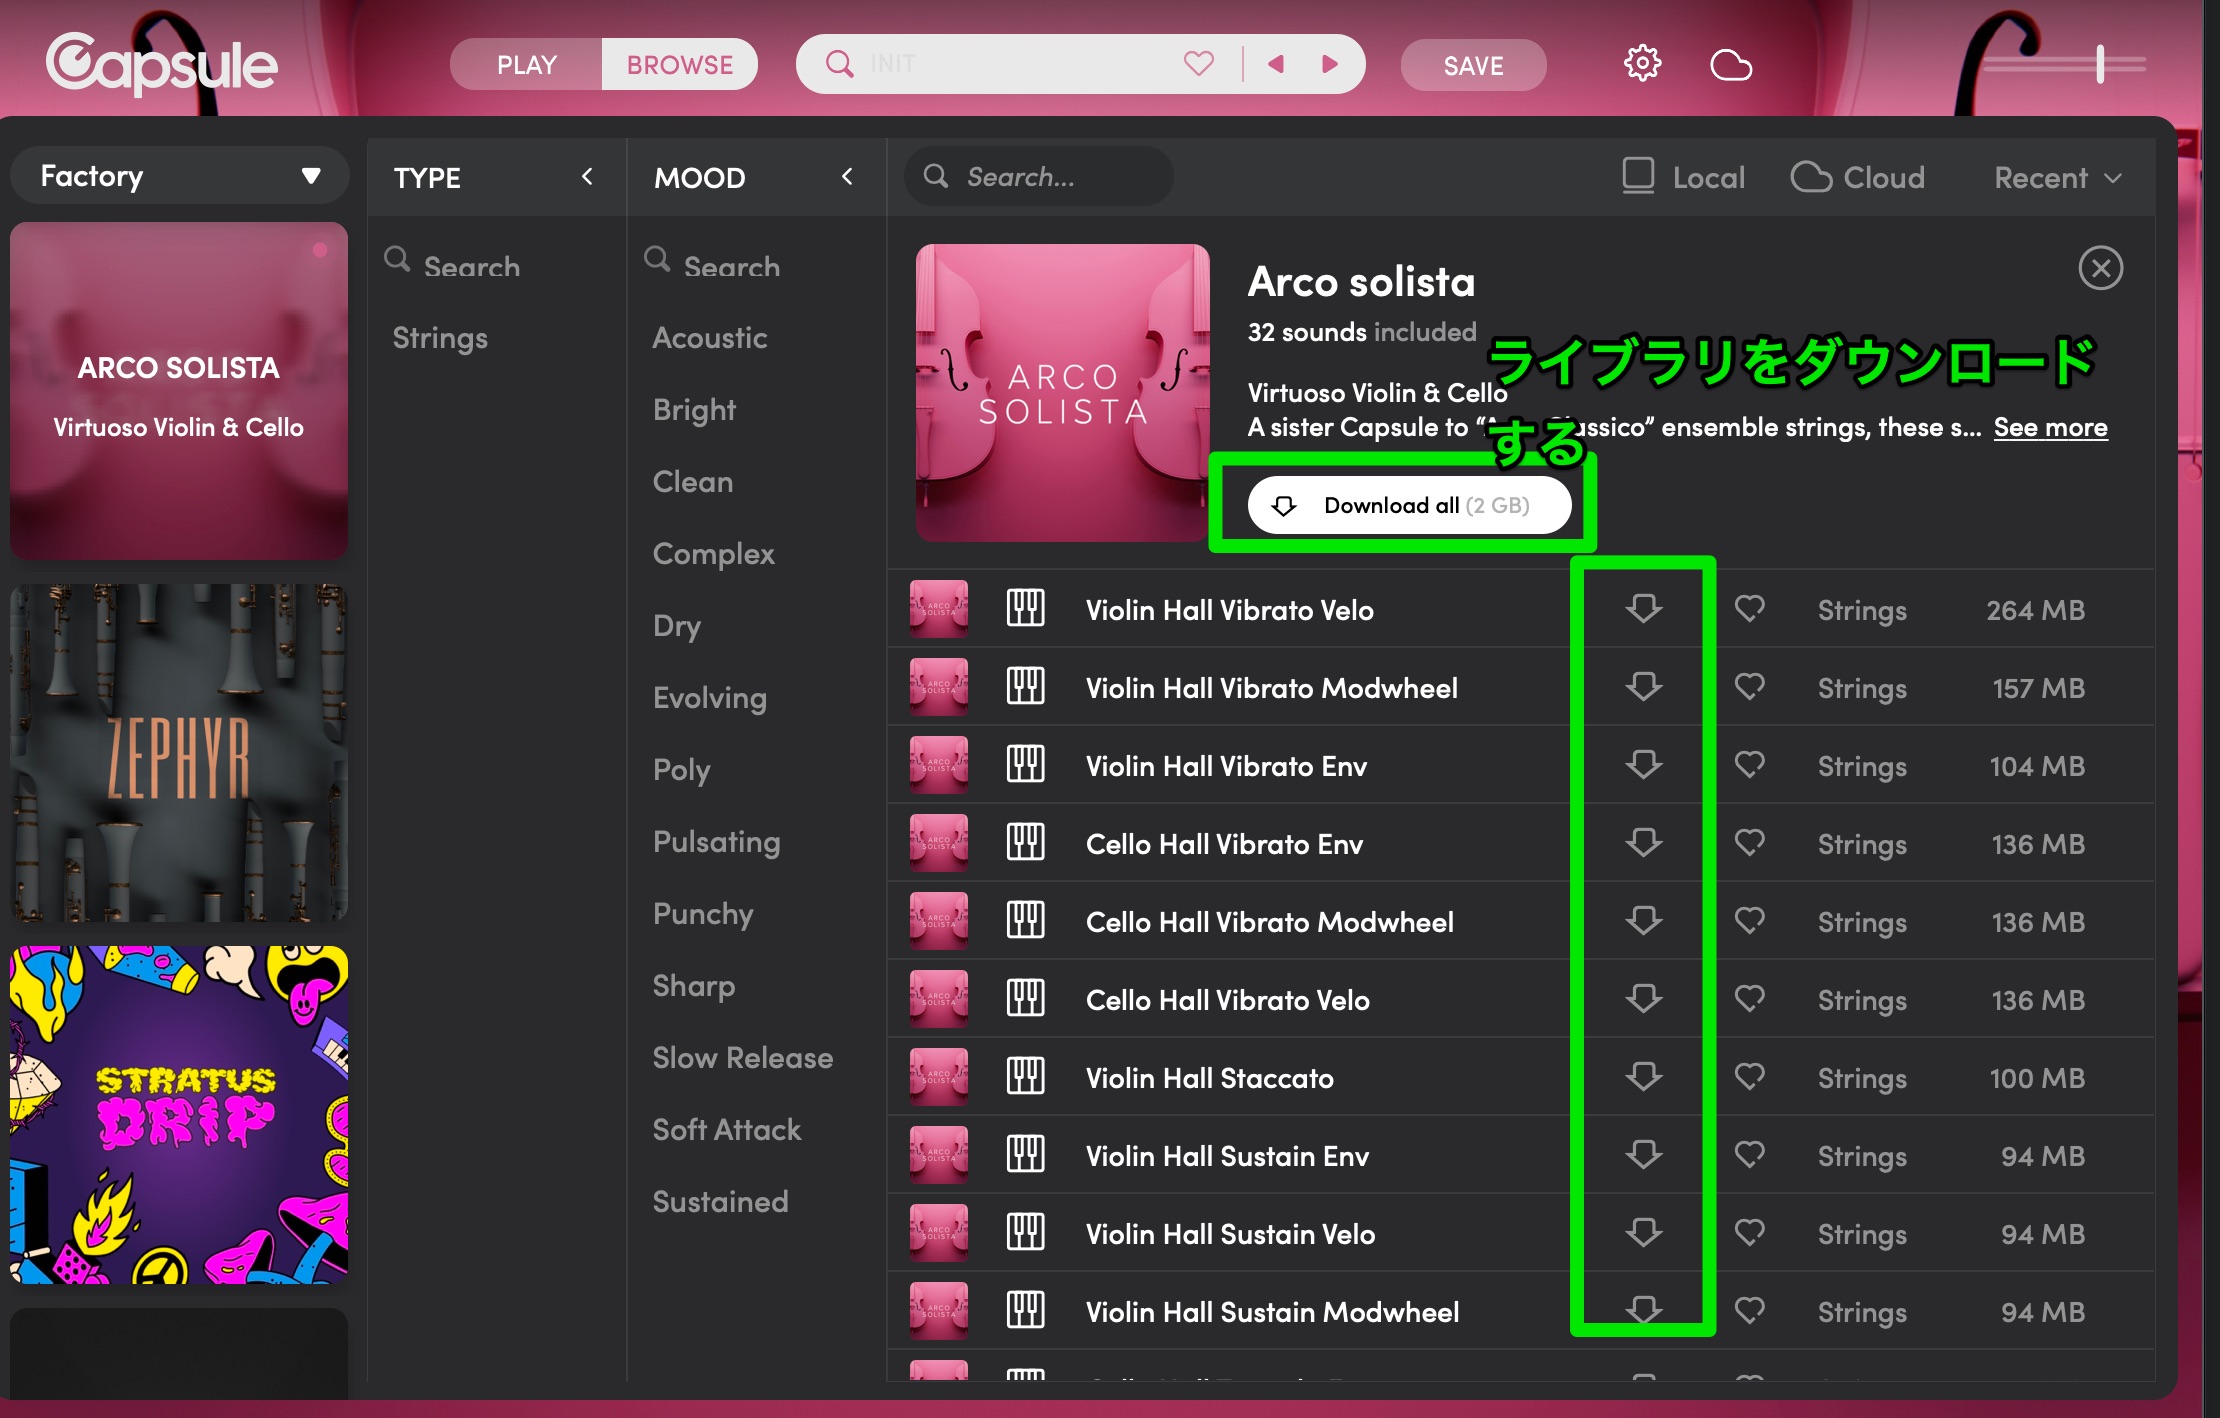
Task: Switch to the PLAY tab
Action: pos(527,65)
